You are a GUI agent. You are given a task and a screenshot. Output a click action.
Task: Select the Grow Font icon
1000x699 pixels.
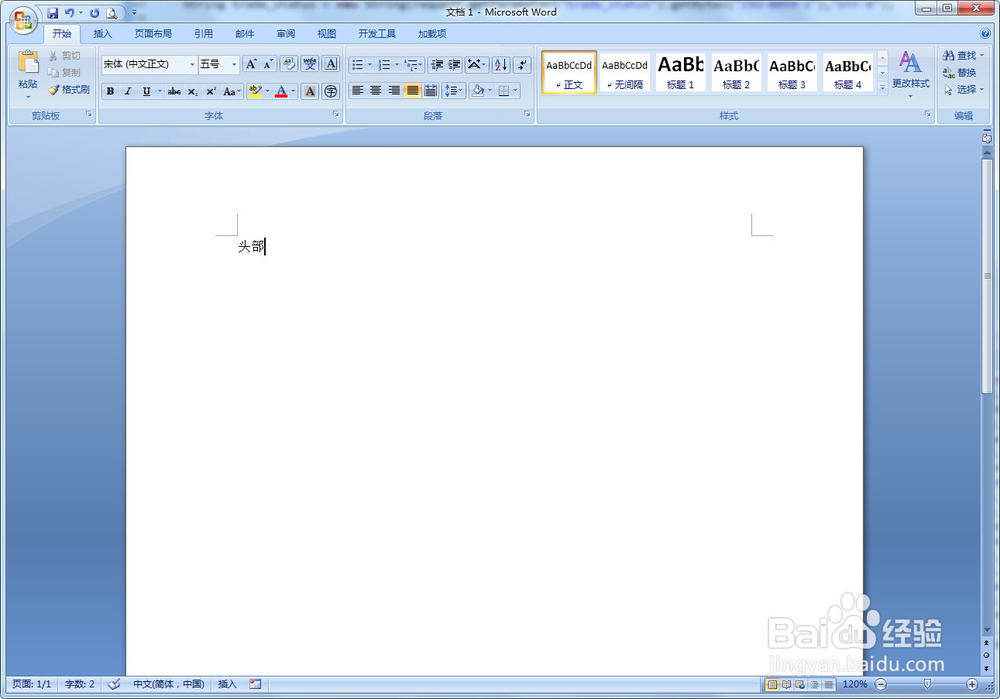(x=252, y=63)
